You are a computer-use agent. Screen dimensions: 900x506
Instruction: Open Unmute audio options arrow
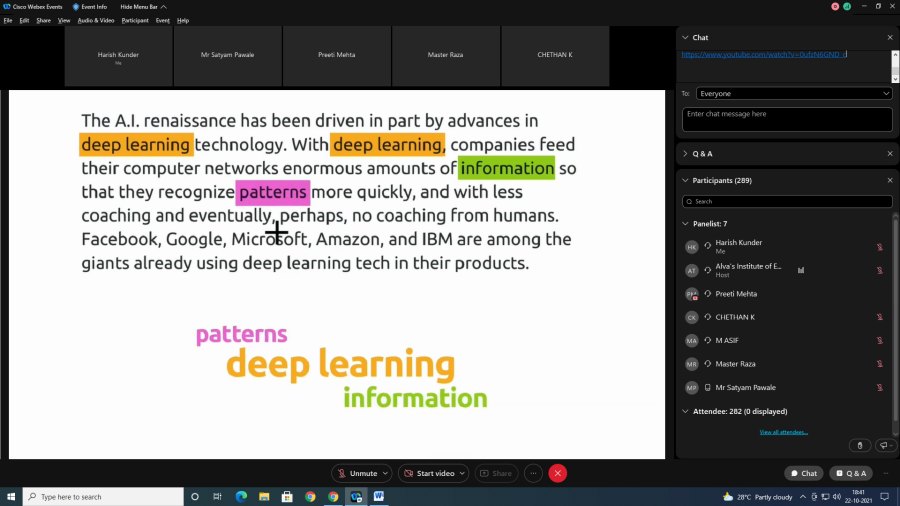pyautogui.click(x=385, y=473)
